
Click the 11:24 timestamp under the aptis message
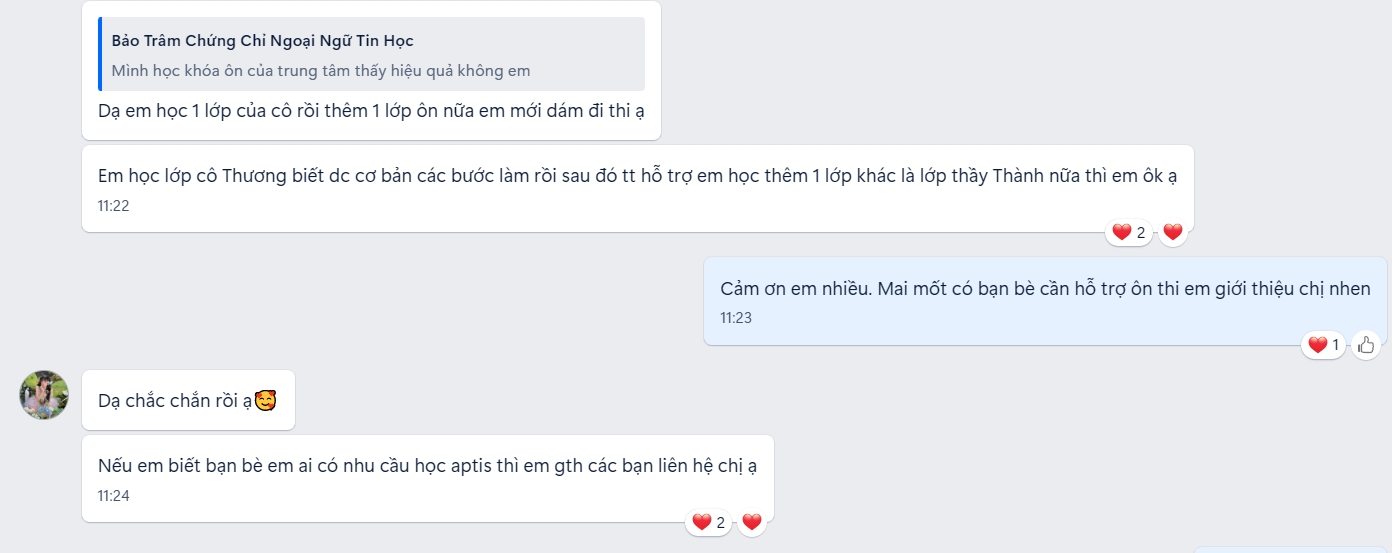(114, 496)
